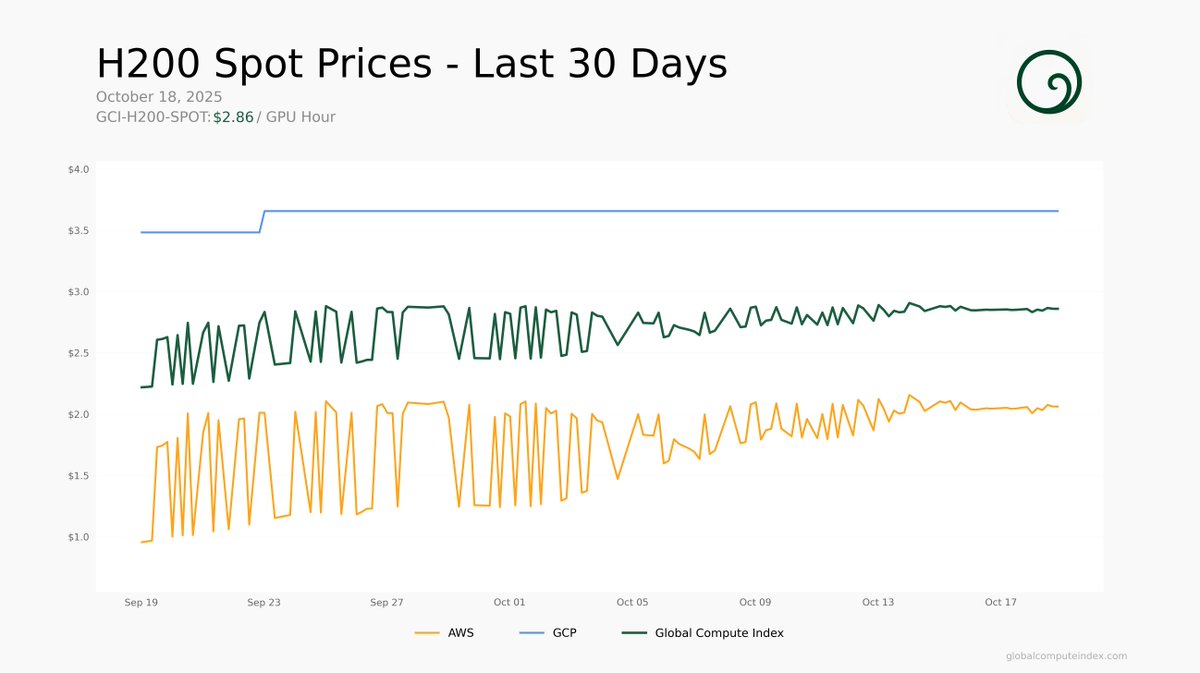
Task: Open the date range selector showing October 18, 2025
Action: 157,96
